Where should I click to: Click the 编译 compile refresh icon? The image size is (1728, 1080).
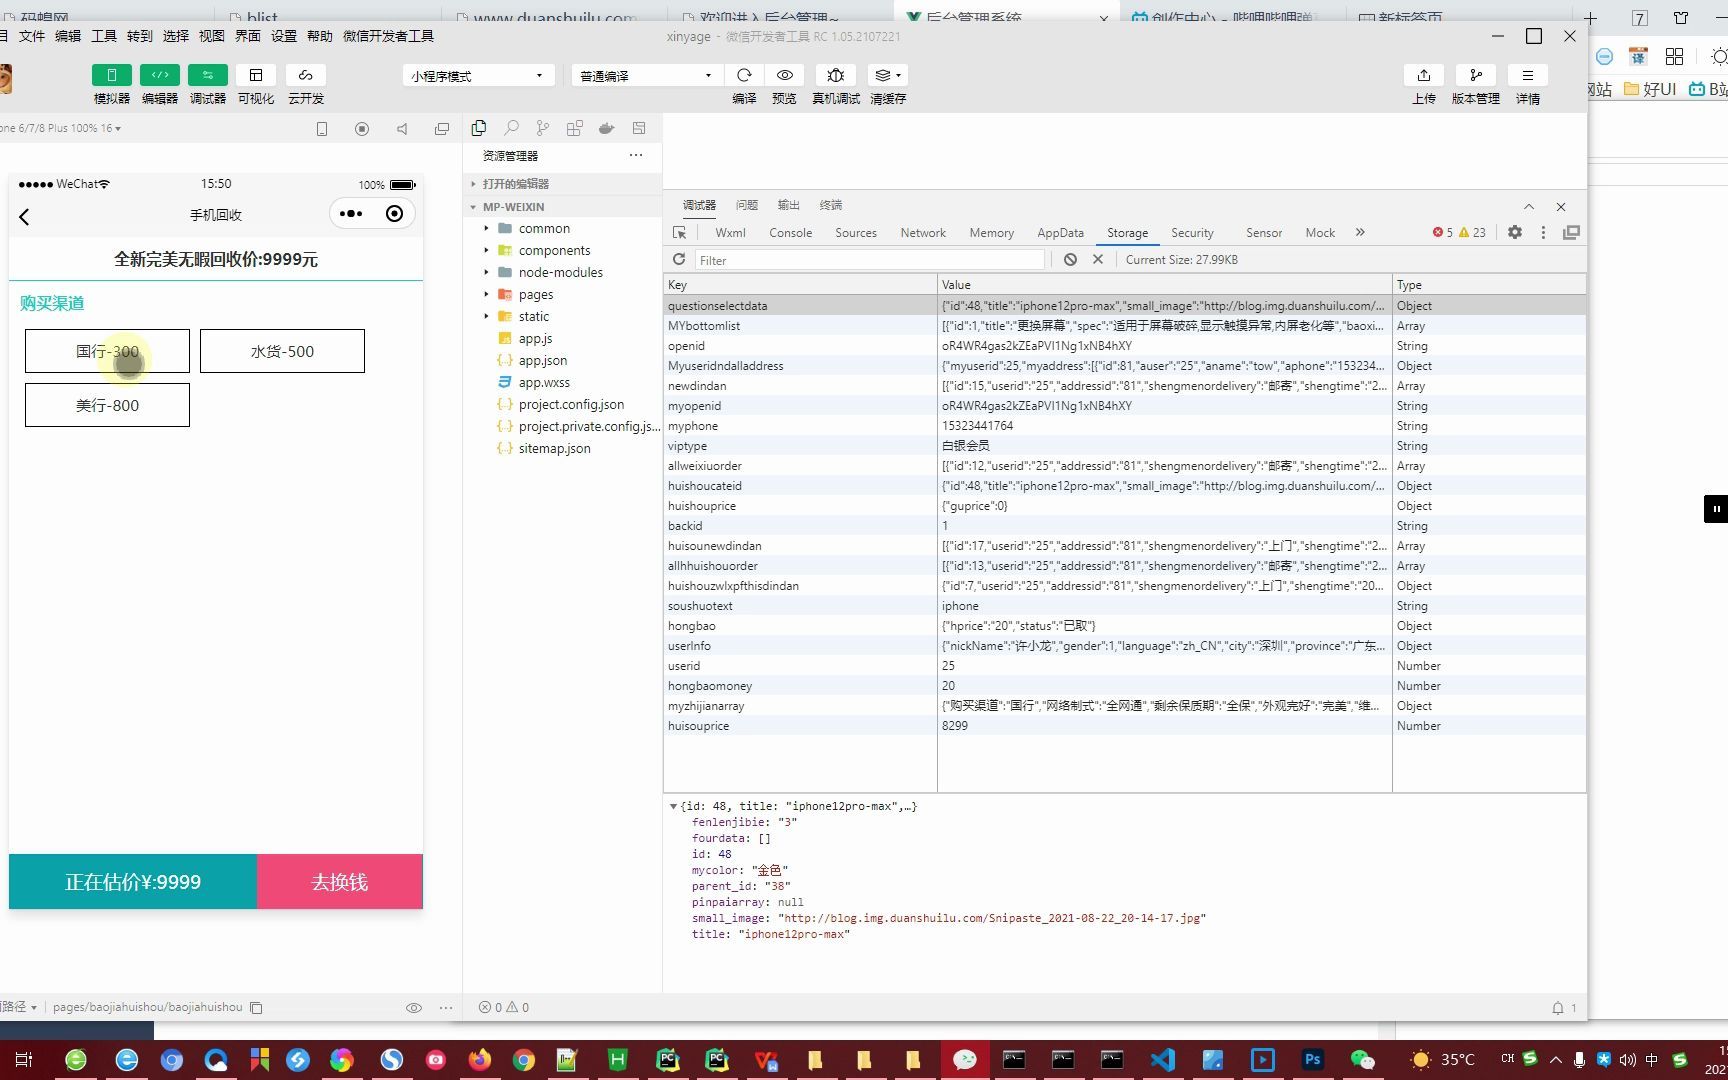(x=744, y=75)
